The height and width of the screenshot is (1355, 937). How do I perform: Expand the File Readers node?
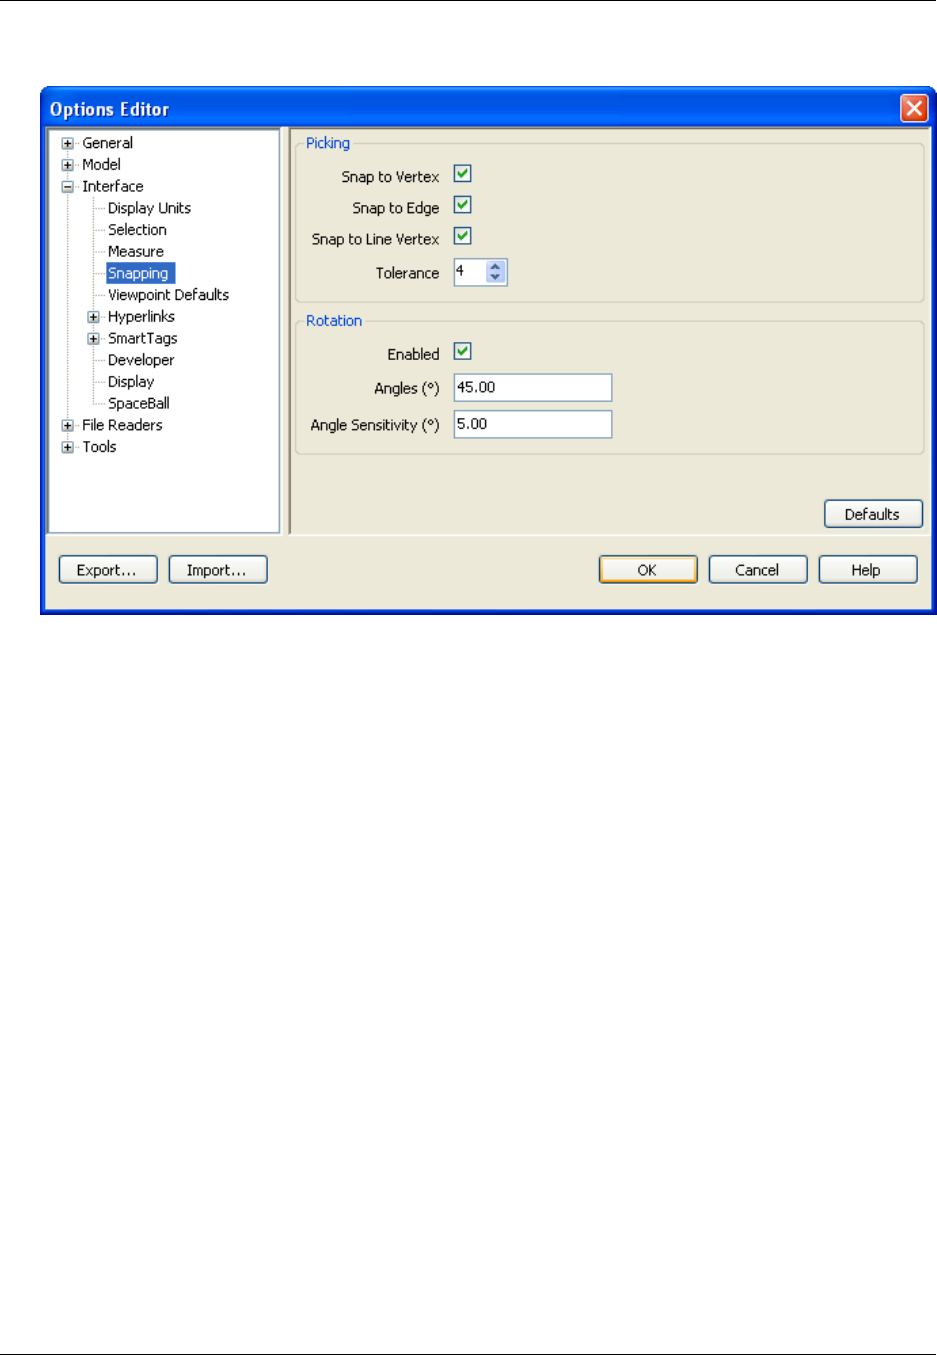[x=68, y=425]
